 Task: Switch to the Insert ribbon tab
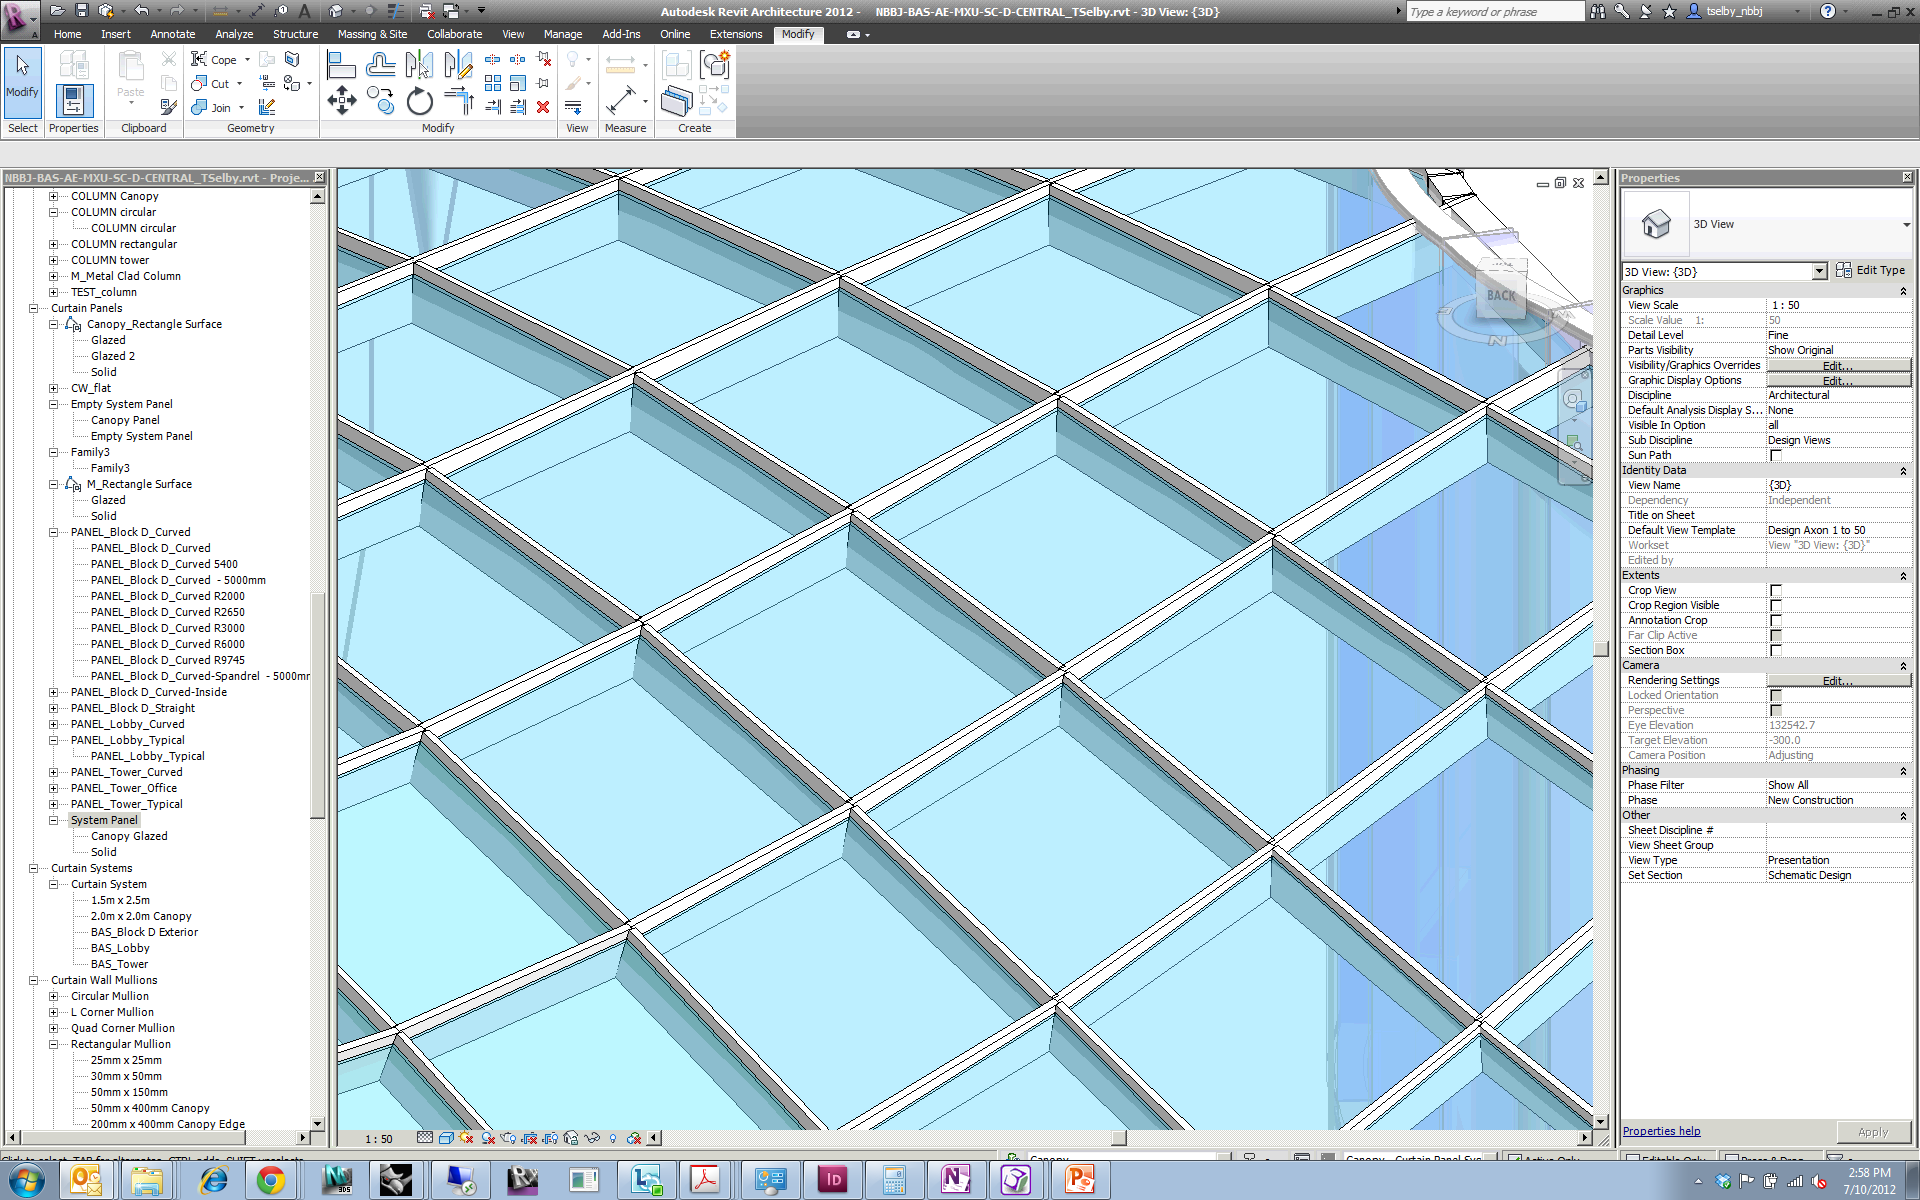(116, 34)
